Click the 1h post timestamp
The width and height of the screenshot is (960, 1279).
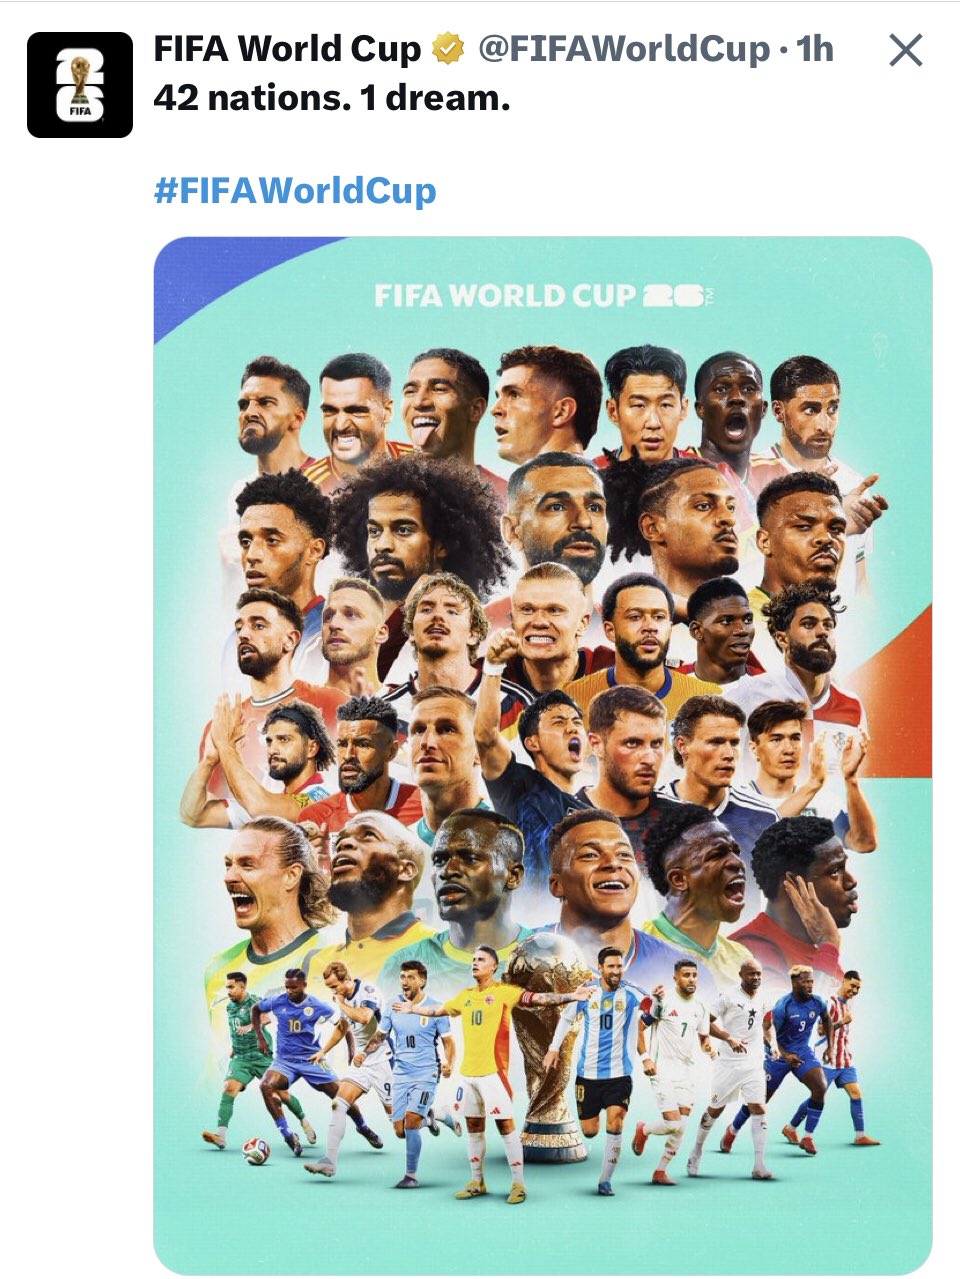point(814,49)
